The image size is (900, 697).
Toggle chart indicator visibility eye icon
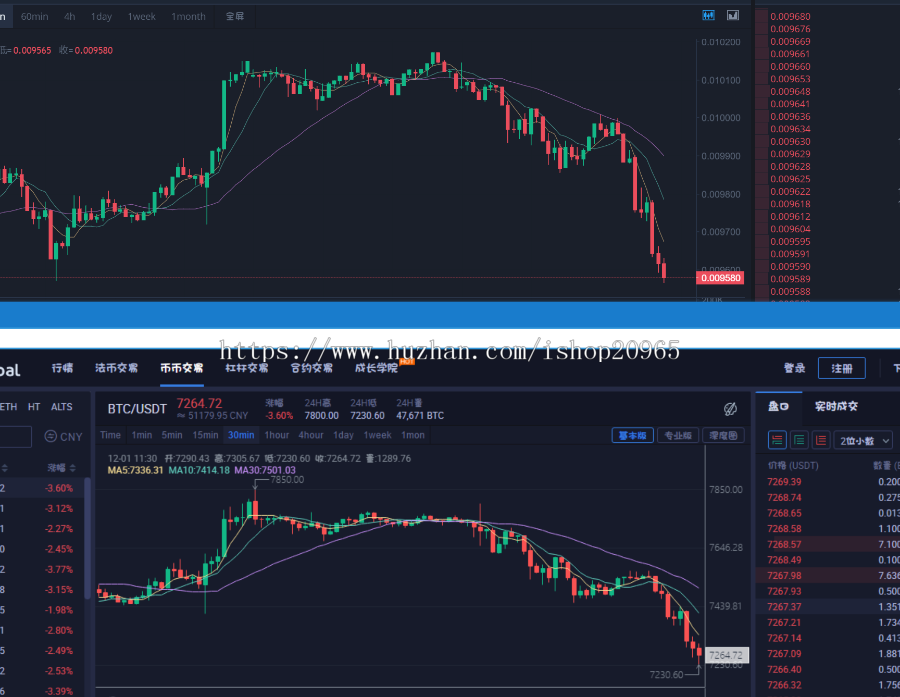click(x=731, y=409)
